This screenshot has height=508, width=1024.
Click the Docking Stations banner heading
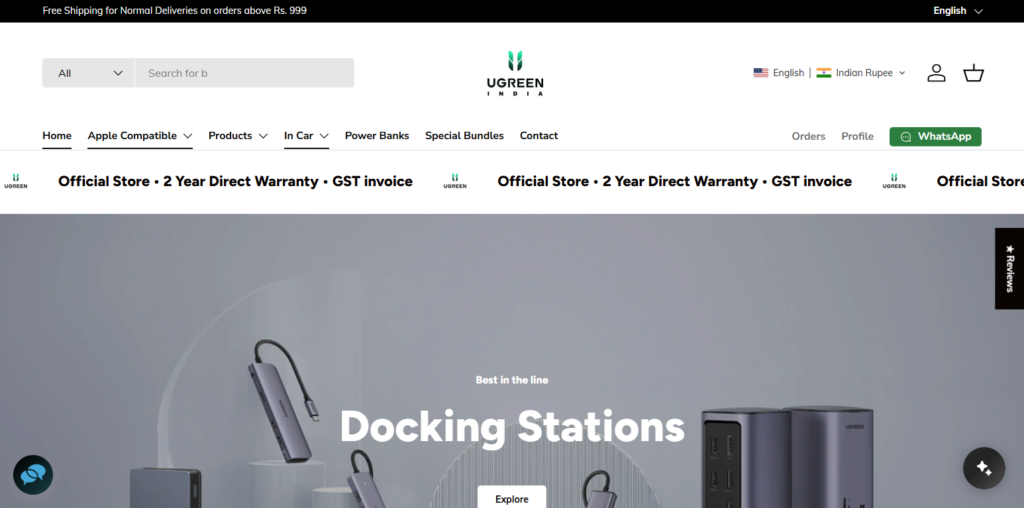pos(512,426)
